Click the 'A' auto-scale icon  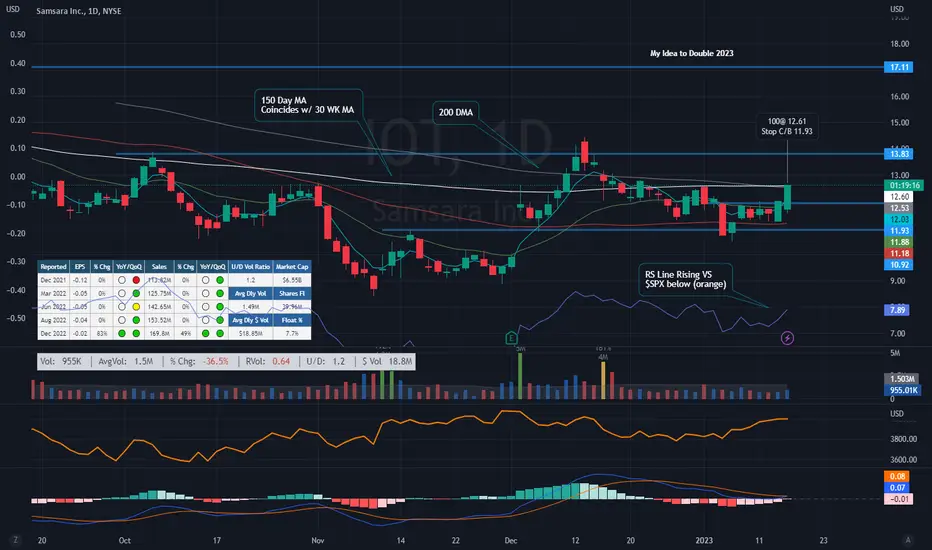tap(908, 540)
